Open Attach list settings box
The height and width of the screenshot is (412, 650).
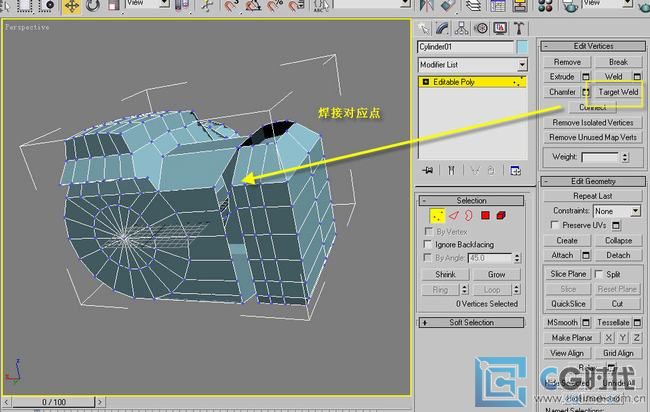[x=586, y=255]
